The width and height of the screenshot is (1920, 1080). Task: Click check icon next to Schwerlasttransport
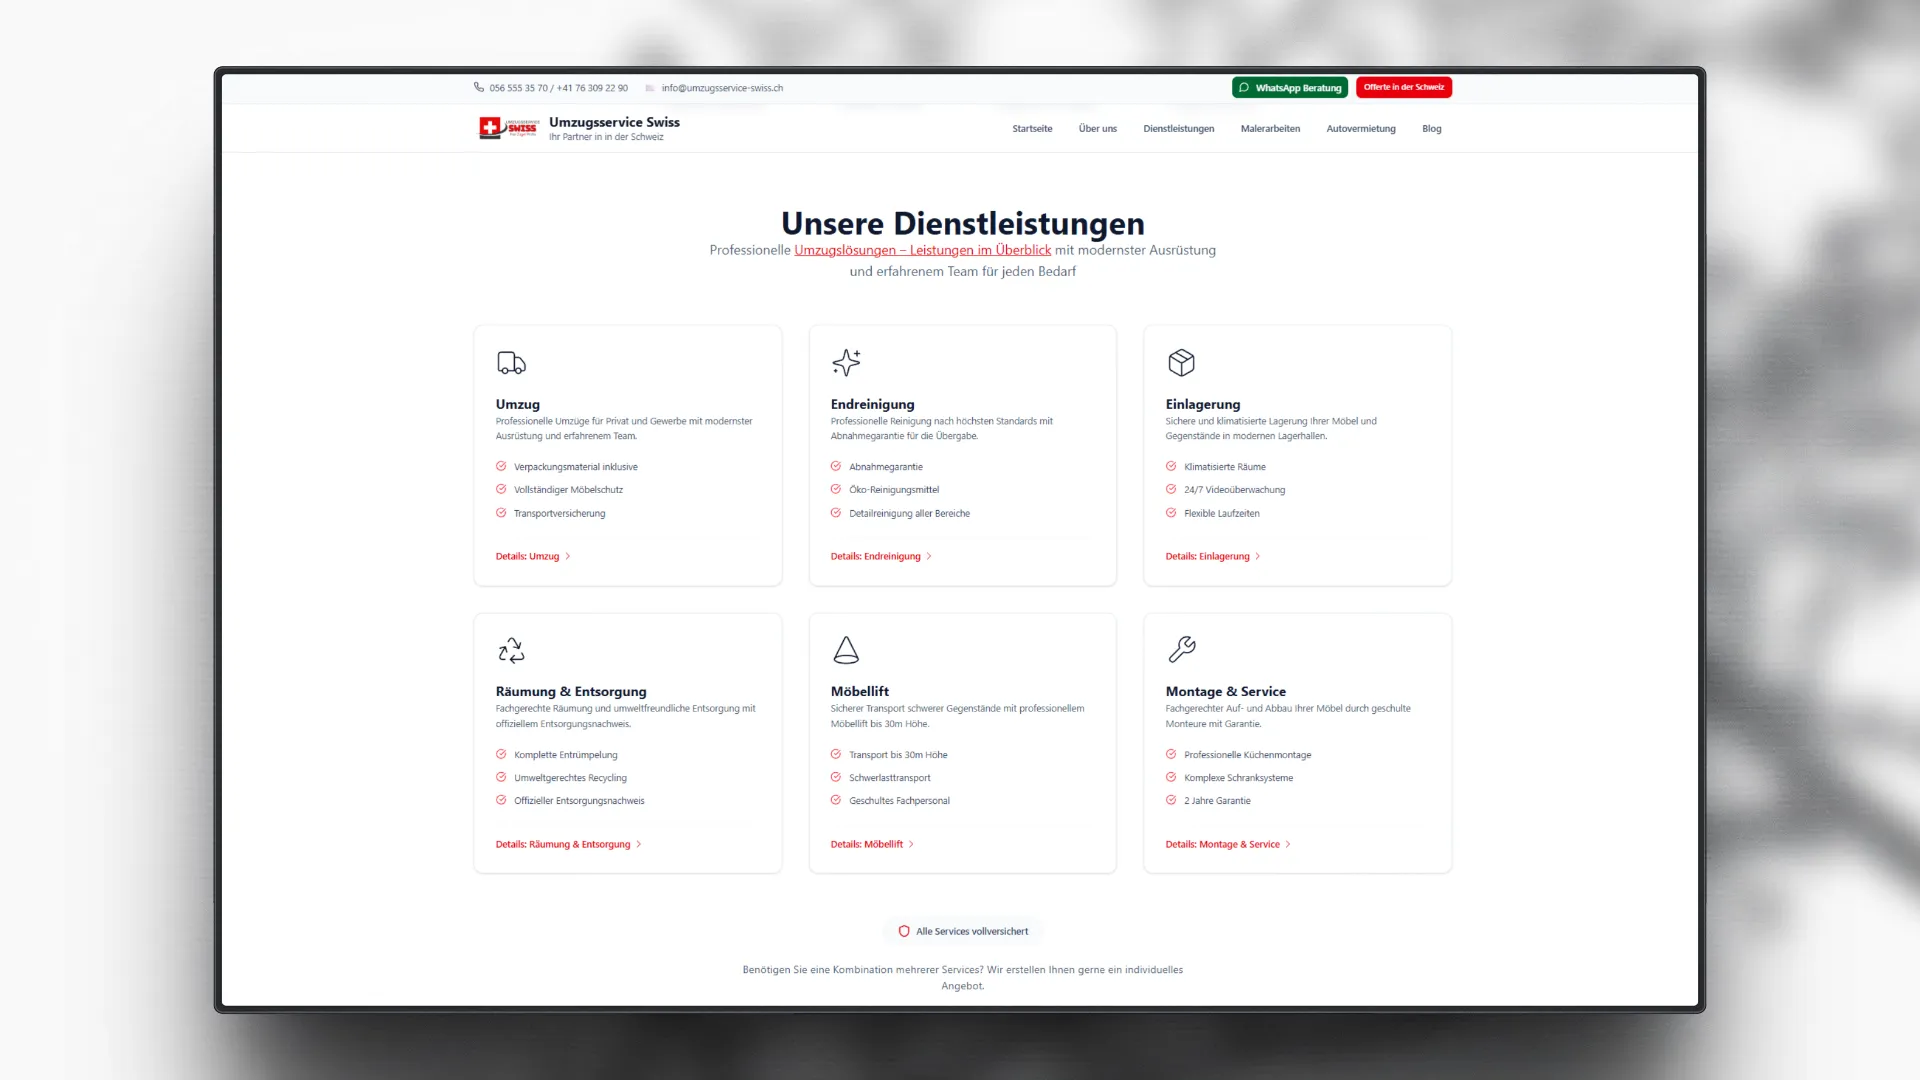[836, 777]
